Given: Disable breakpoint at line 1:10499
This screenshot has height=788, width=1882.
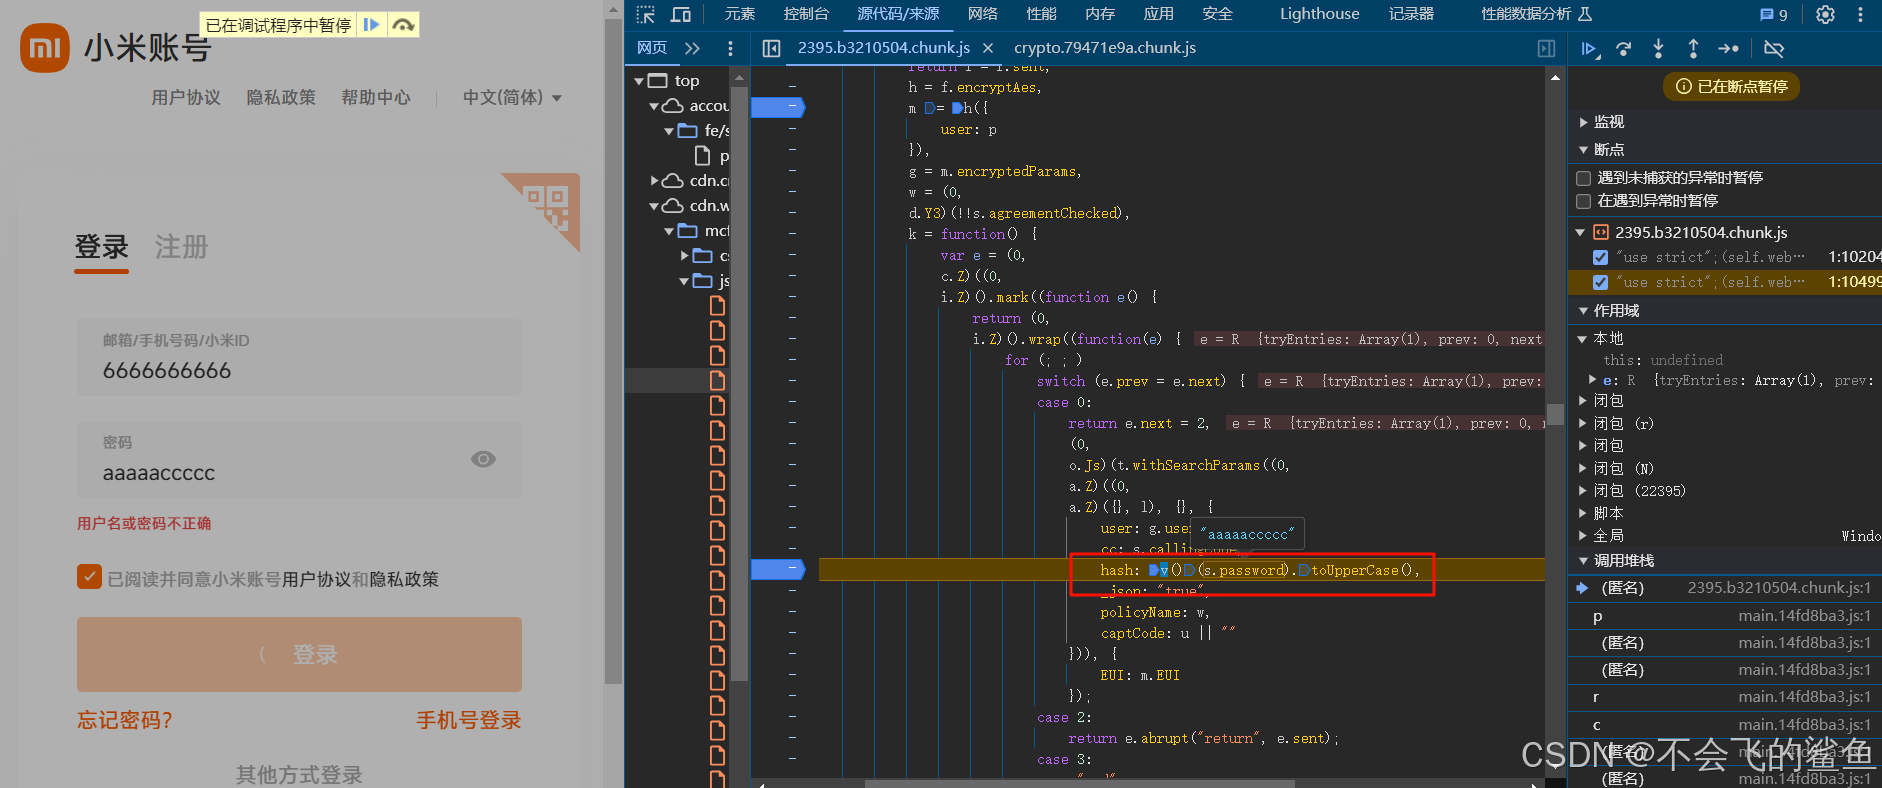Looking at the screenshot, I should (x=1600, y=282).
